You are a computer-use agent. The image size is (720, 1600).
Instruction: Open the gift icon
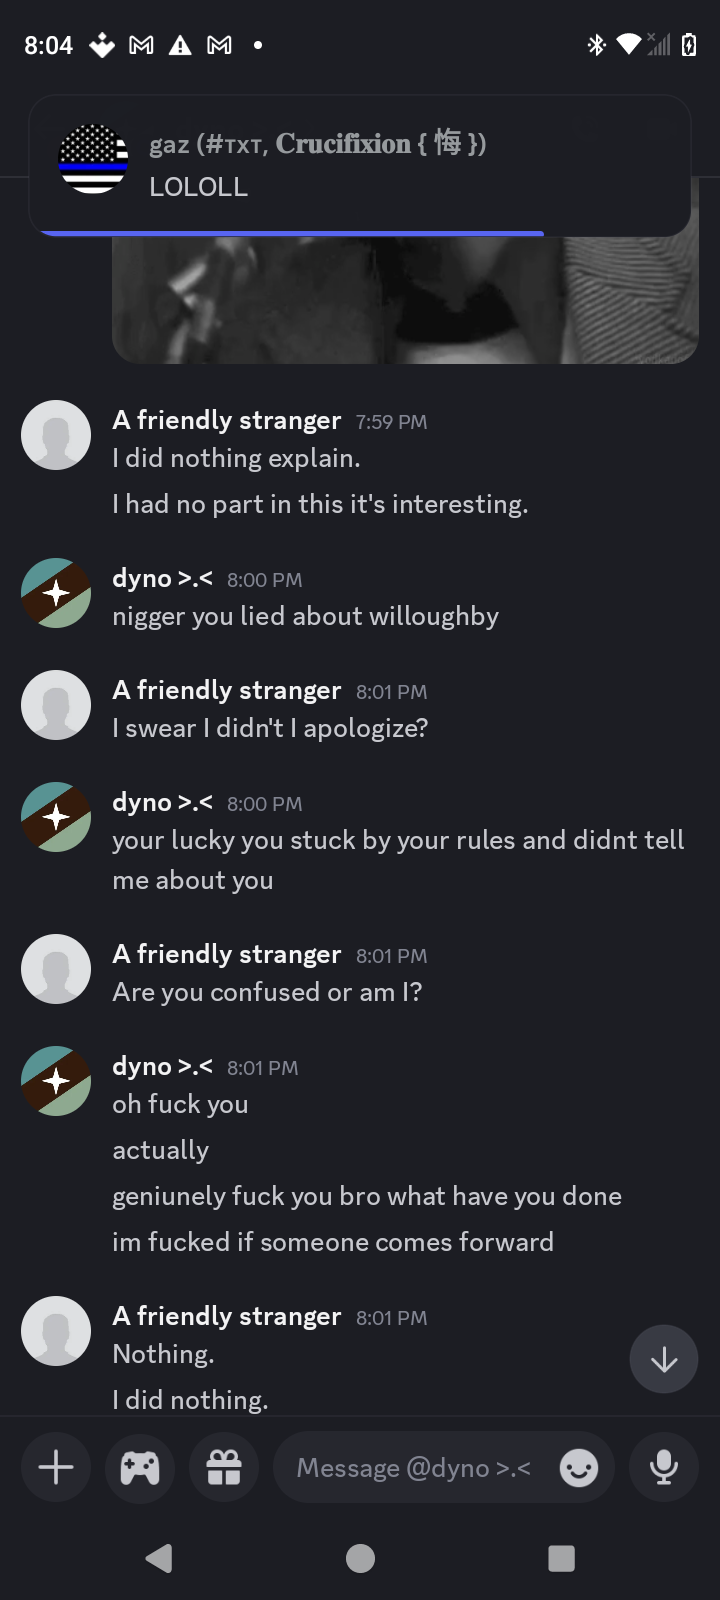click(224, 1468)
